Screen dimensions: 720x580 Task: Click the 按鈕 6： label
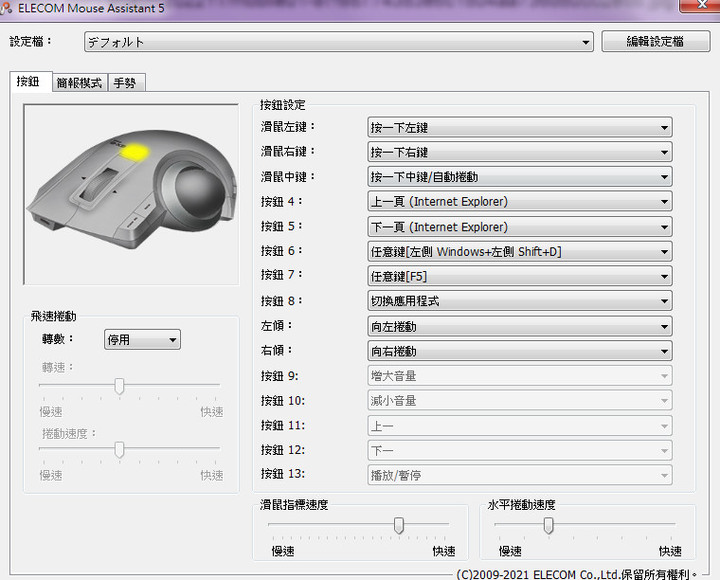click(x=281, y=251)
